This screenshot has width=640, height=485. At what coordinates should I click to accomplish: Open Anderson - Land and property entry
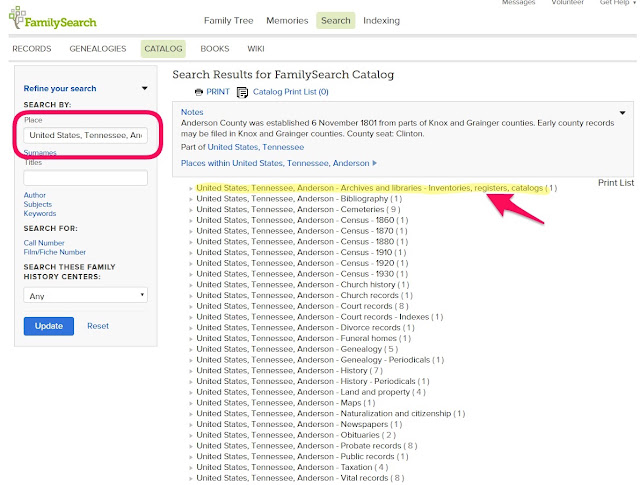tap(311, 392)
